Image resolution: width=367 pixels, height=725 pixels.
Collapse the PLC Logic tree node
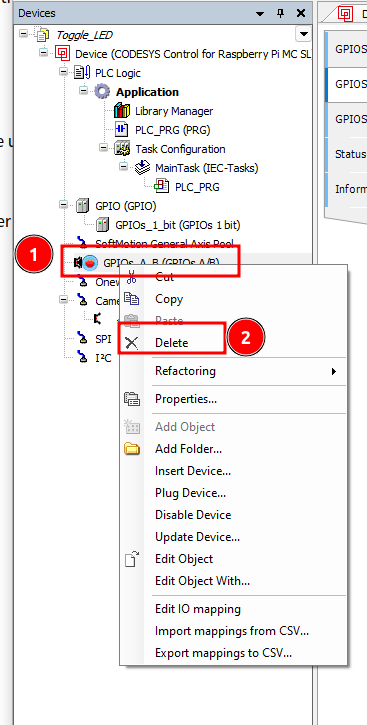[63, 73]
